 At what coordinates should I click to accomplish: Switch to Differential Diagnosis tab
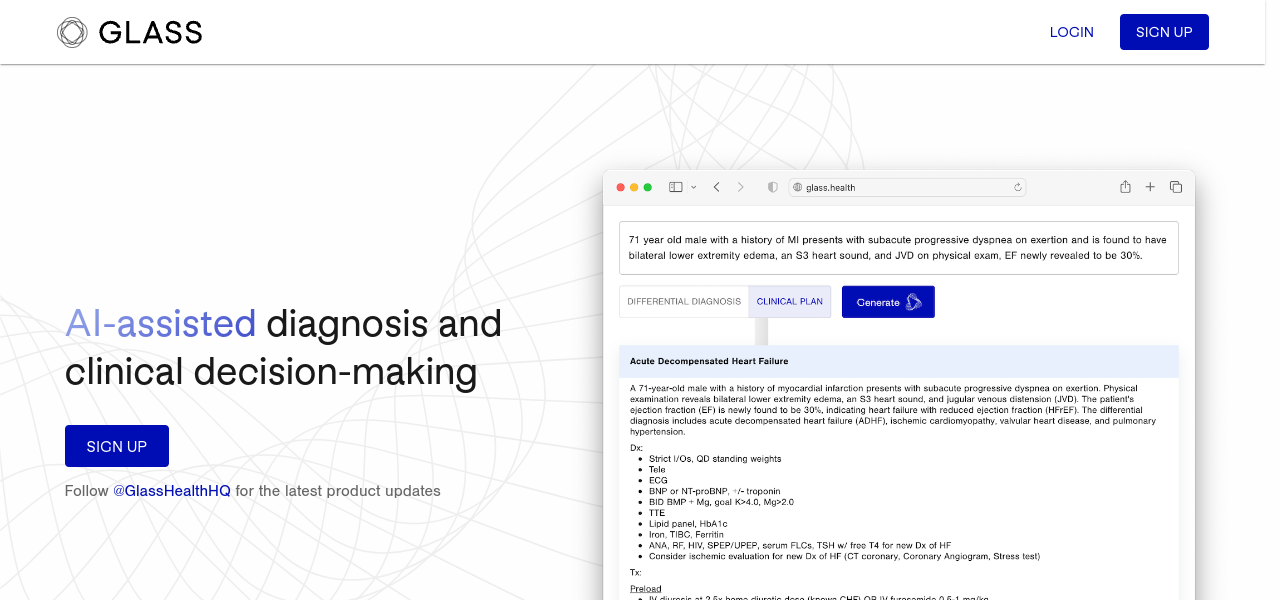684,301
